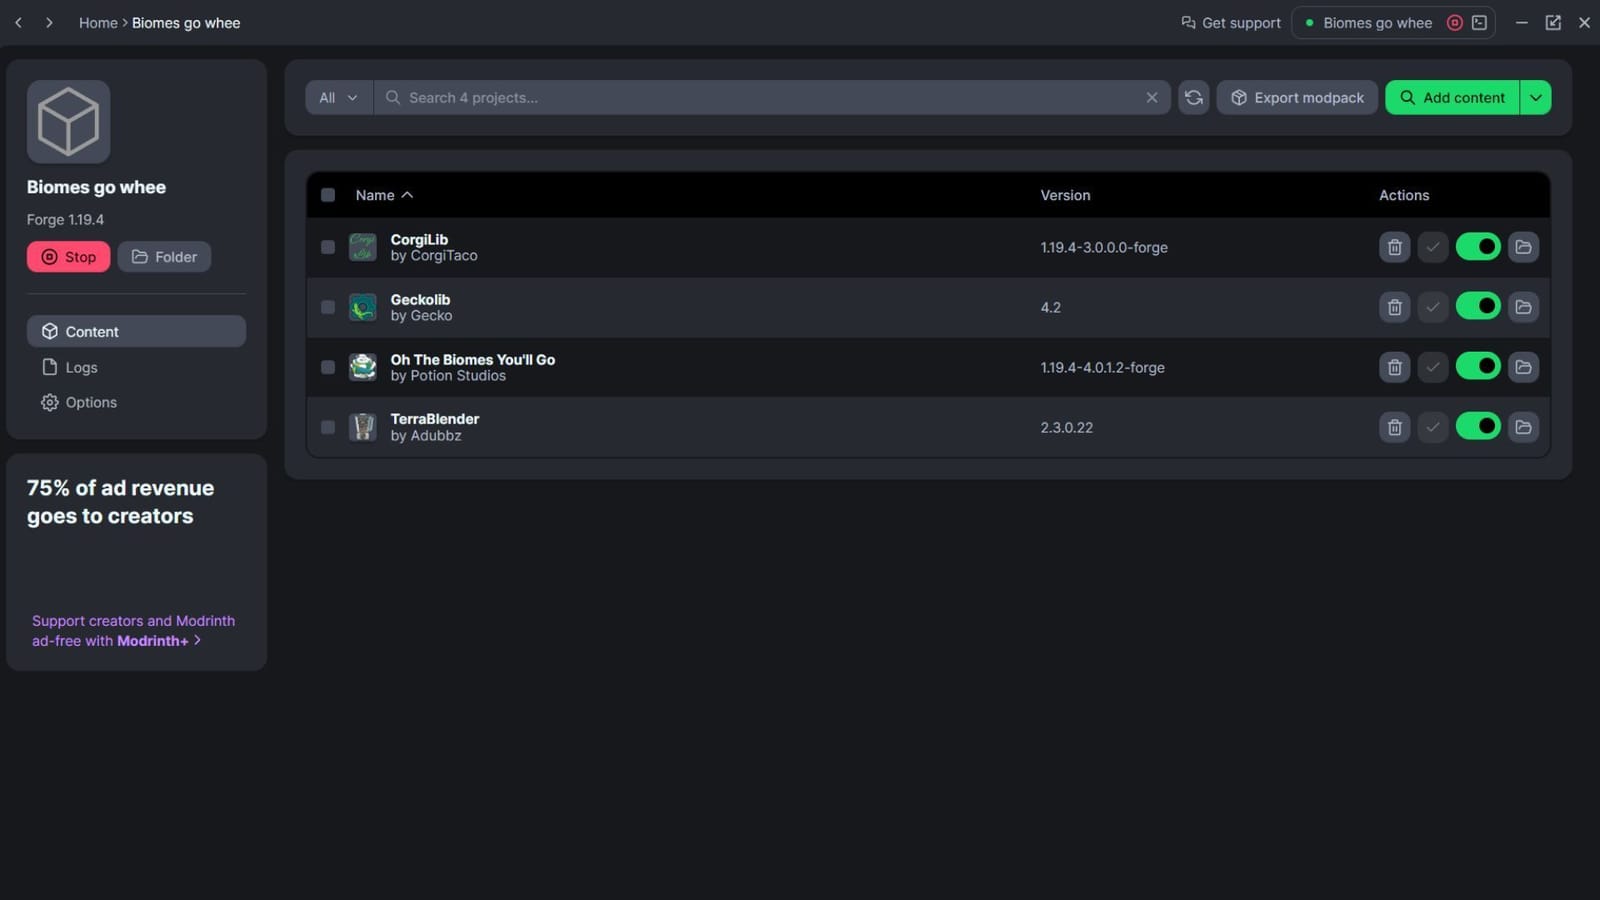1600x900 pixels.
Task: Navigate back with the left arrow
Action: 18,23
